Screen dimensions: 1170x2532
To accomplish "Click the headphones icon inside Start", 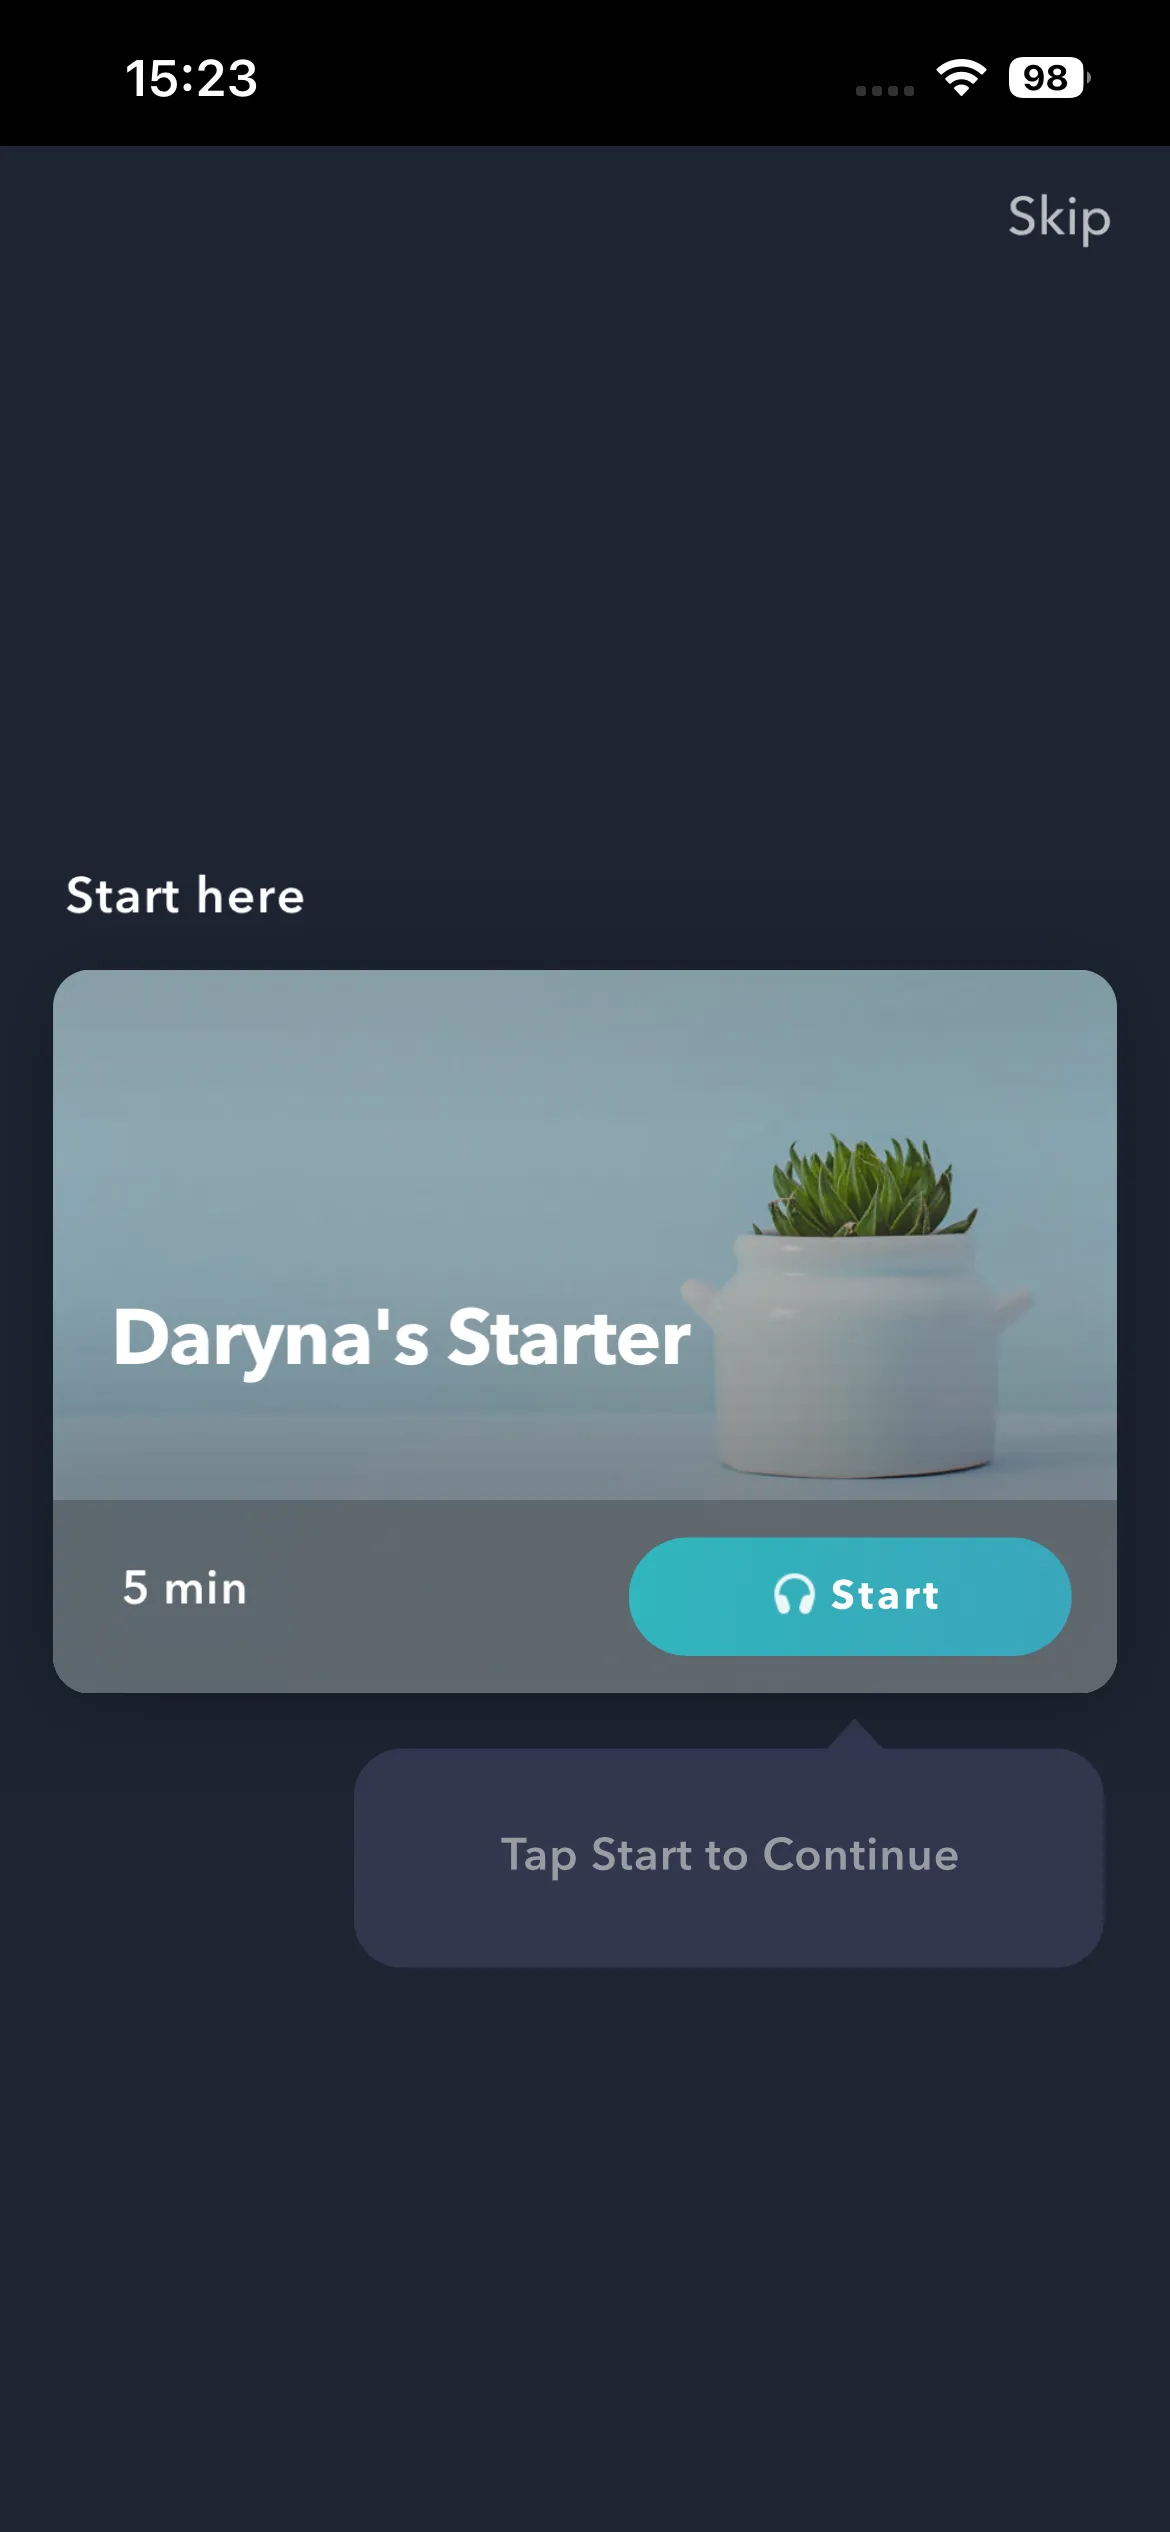I will pyautogui.click(x=795, y=1594).
